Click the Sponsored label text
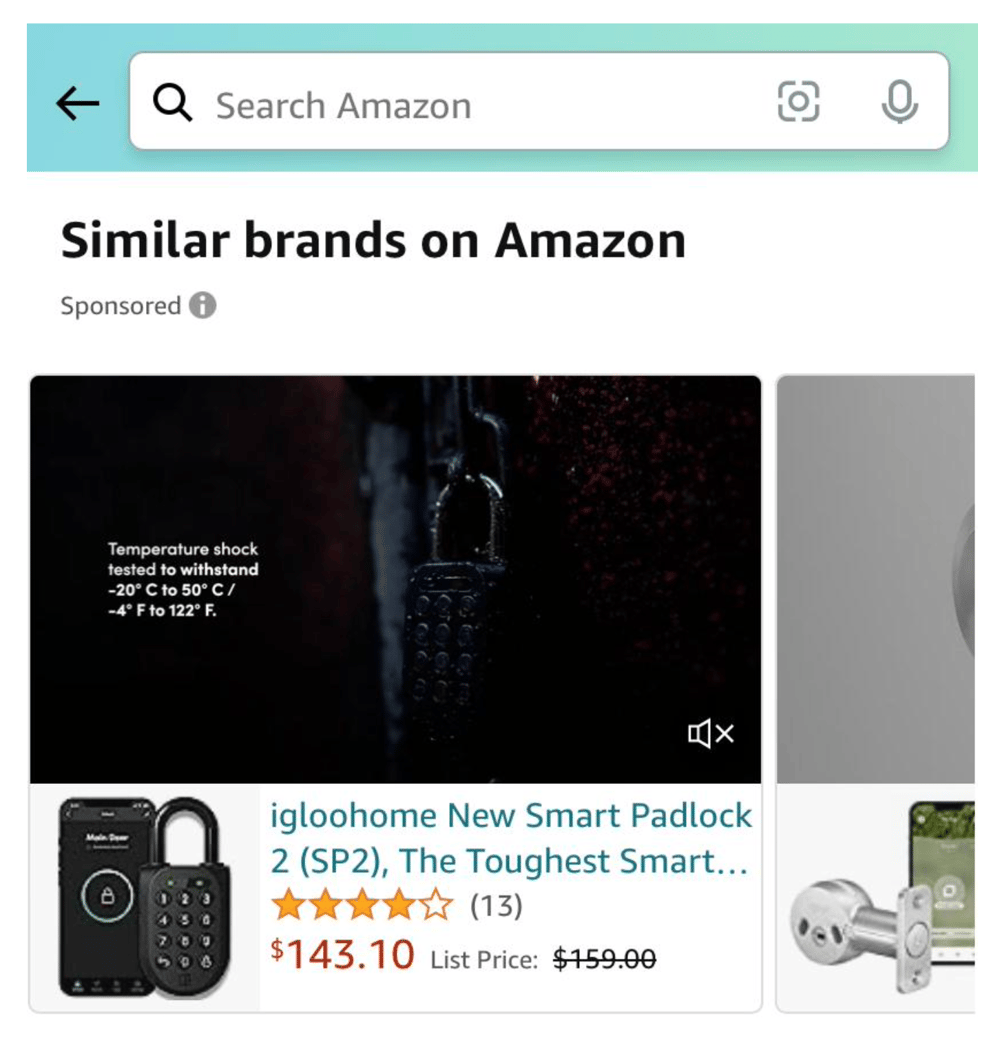Screen dimensions: 1000x1042 point(121,306)
